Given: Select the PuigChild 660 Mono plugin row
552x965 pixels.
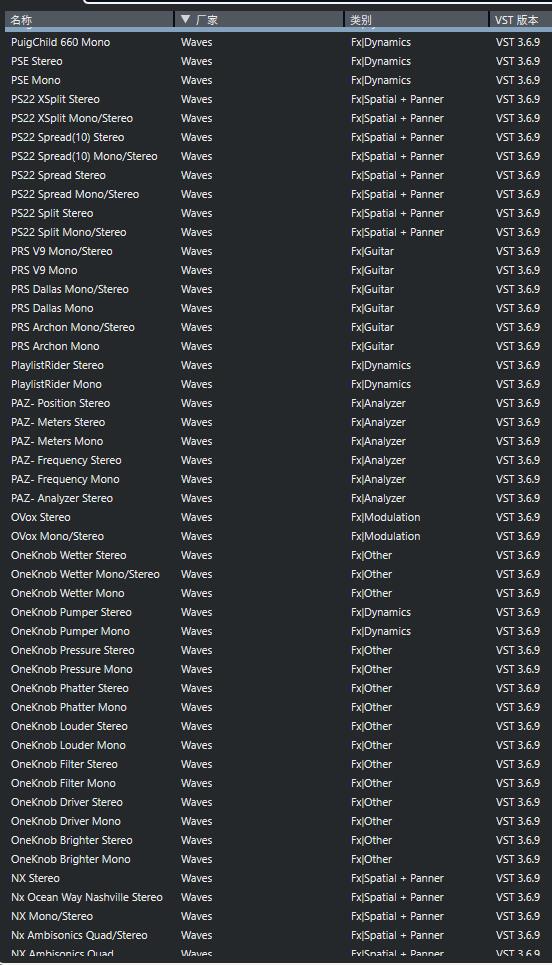Looking at the screenshot, I should point(276,42).
